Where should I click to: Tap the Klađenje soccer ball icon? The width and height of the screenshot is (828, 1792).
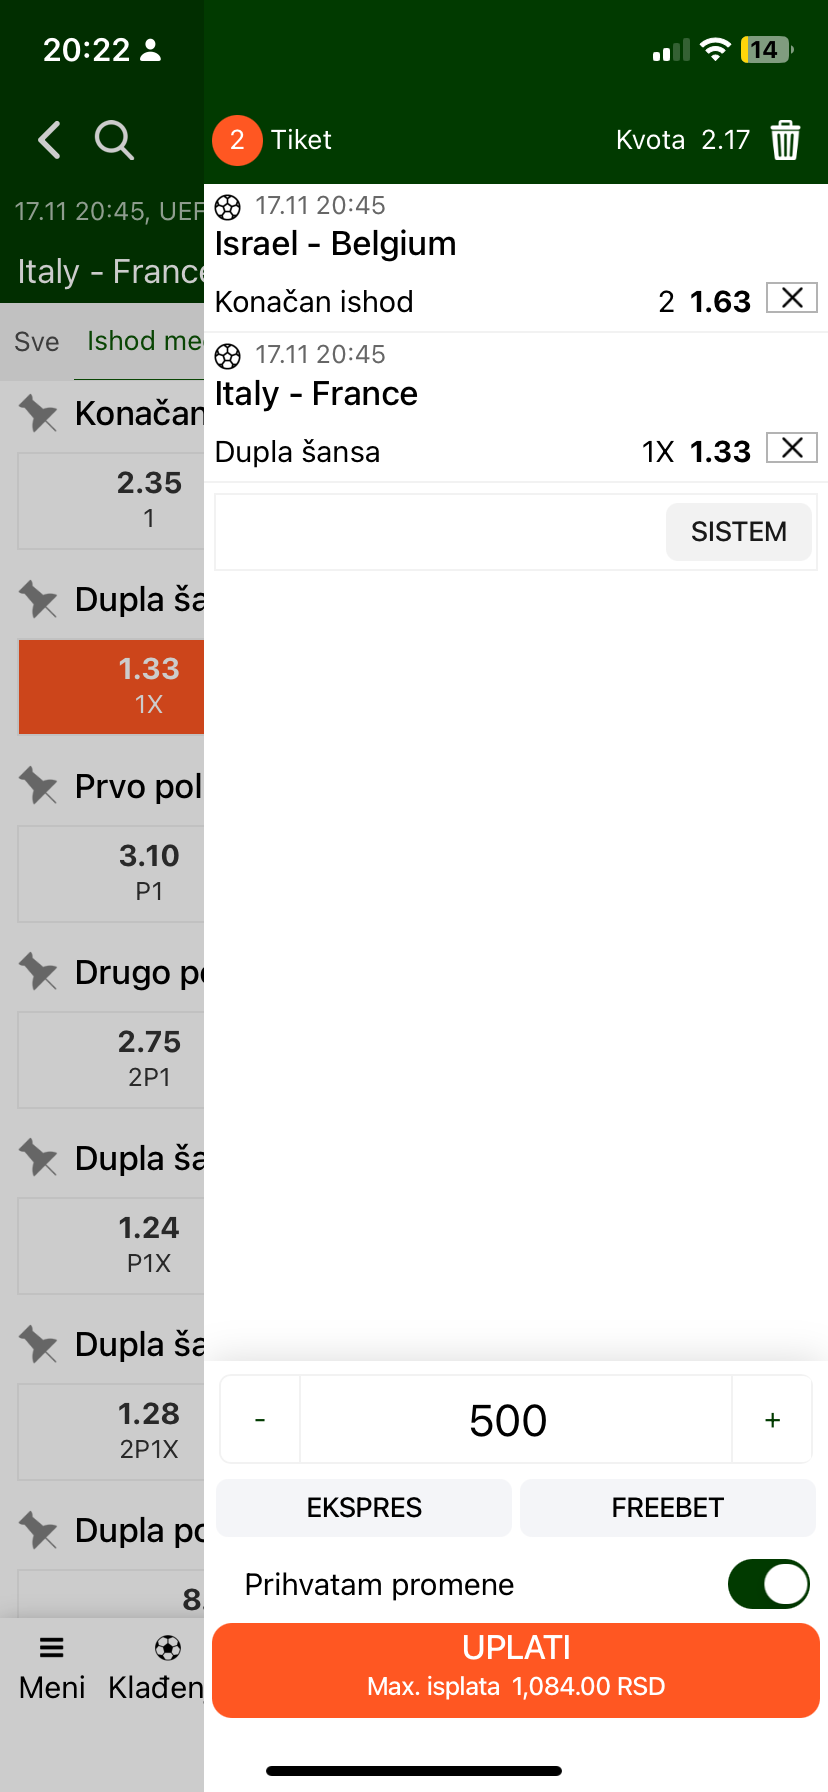167,1647
